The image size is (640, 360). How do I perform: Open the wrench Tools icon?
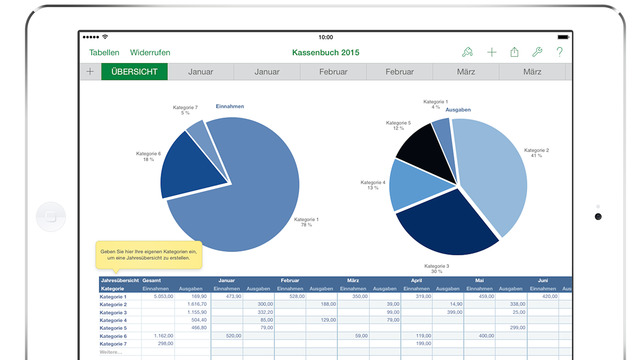coord(537,52)
